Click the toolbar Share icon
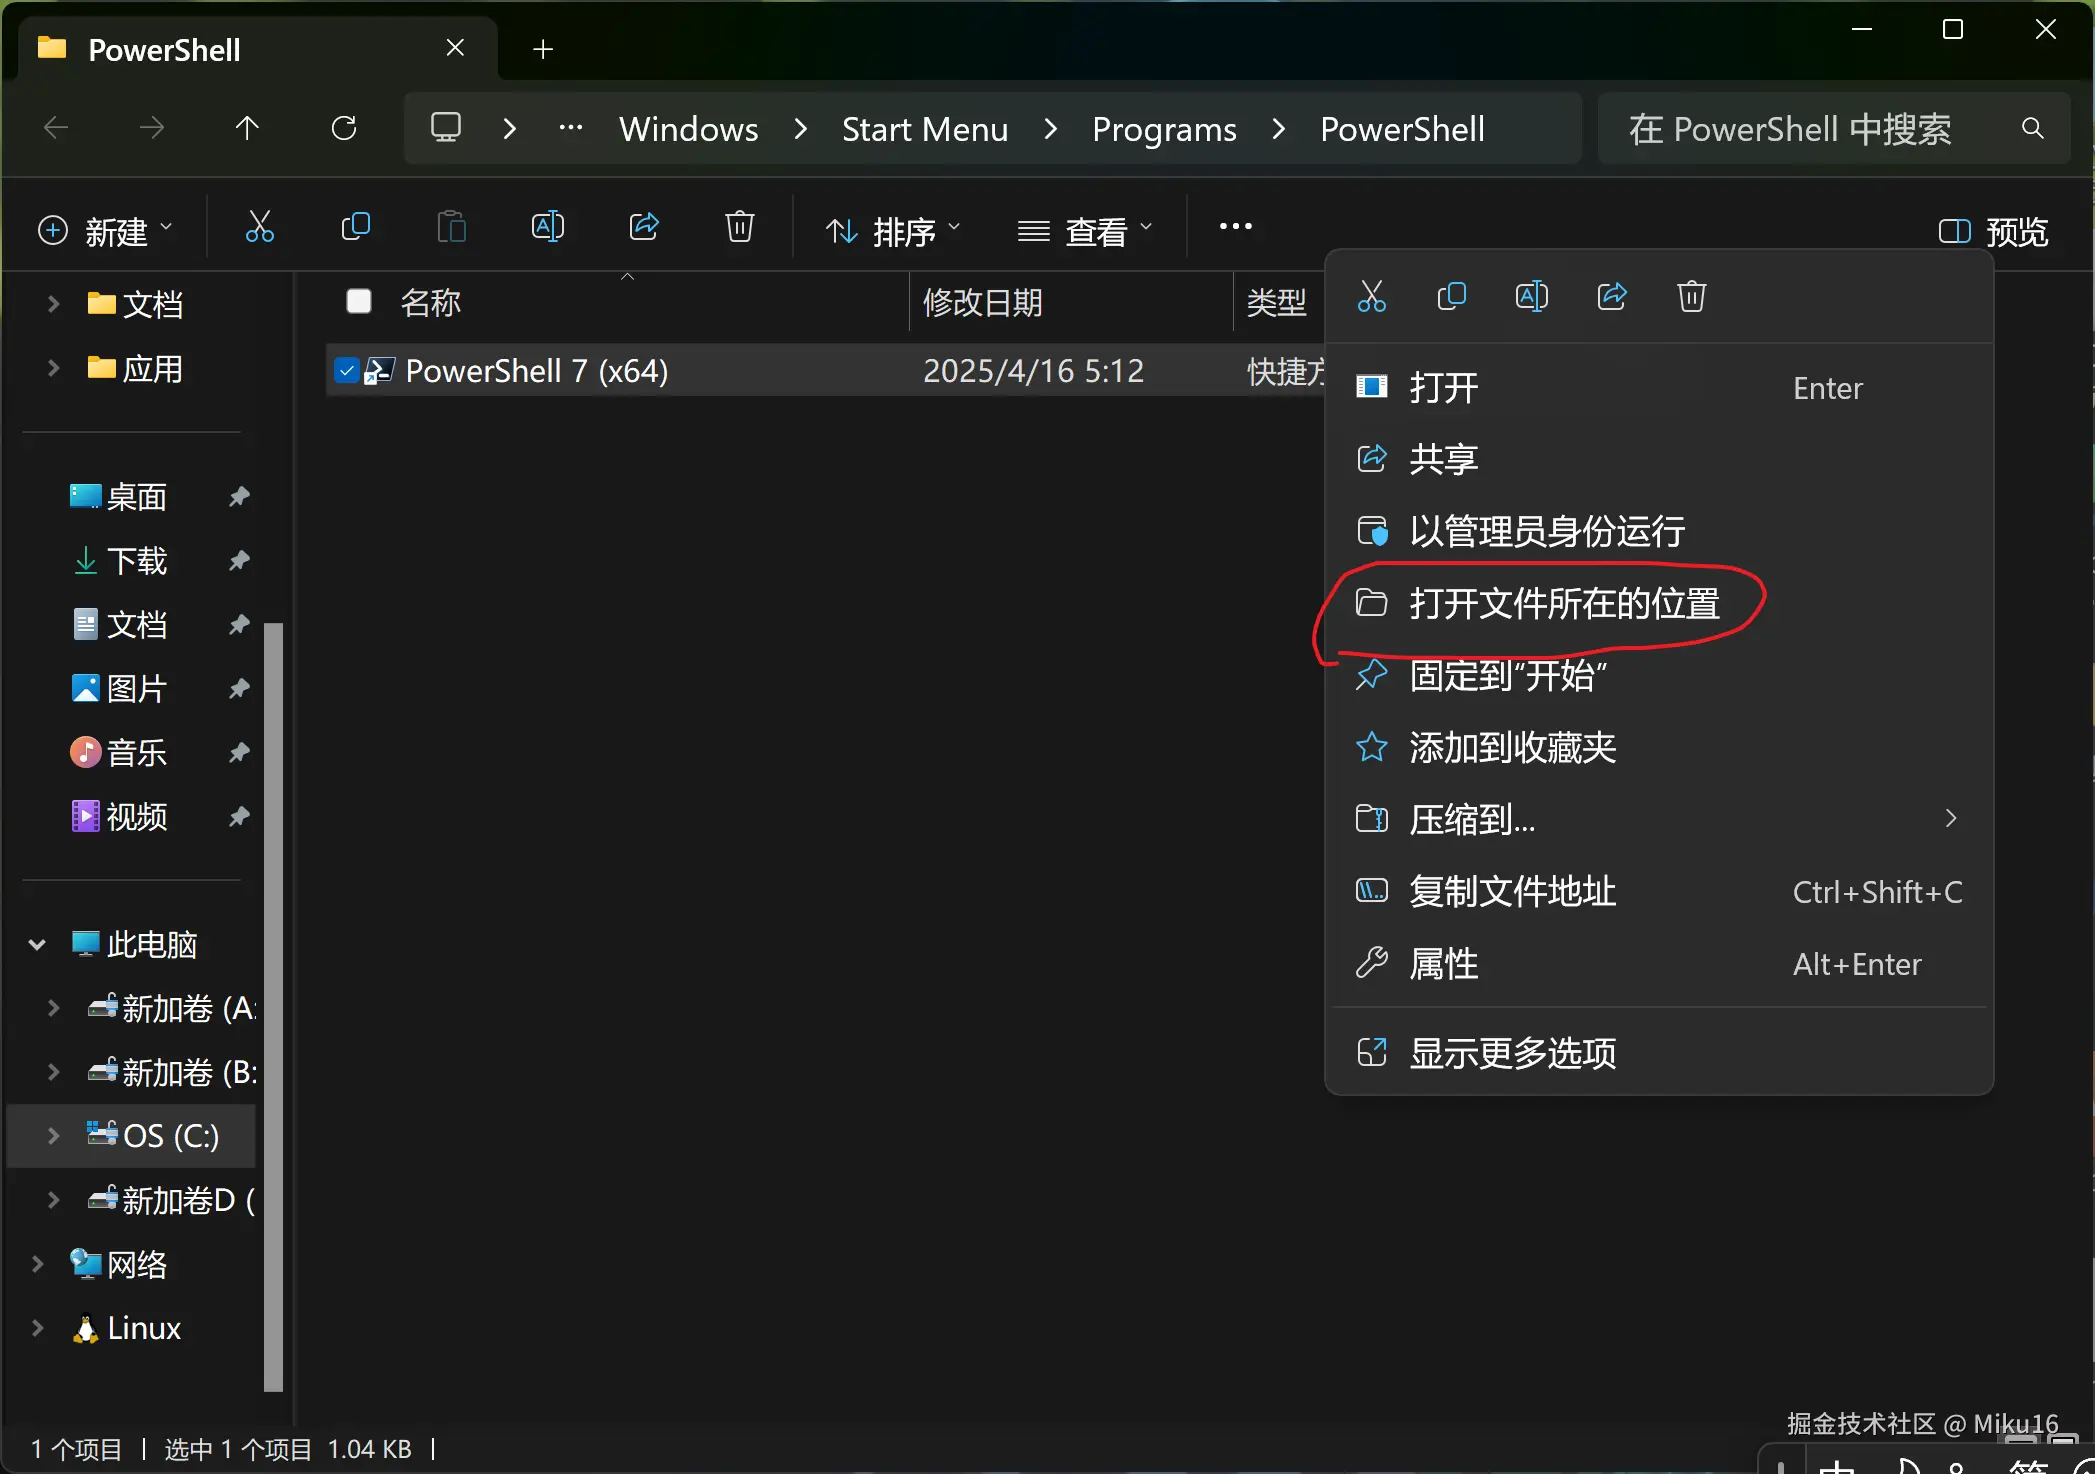The width and height of the screenshot is (2095, 1474). pos(644,228)
